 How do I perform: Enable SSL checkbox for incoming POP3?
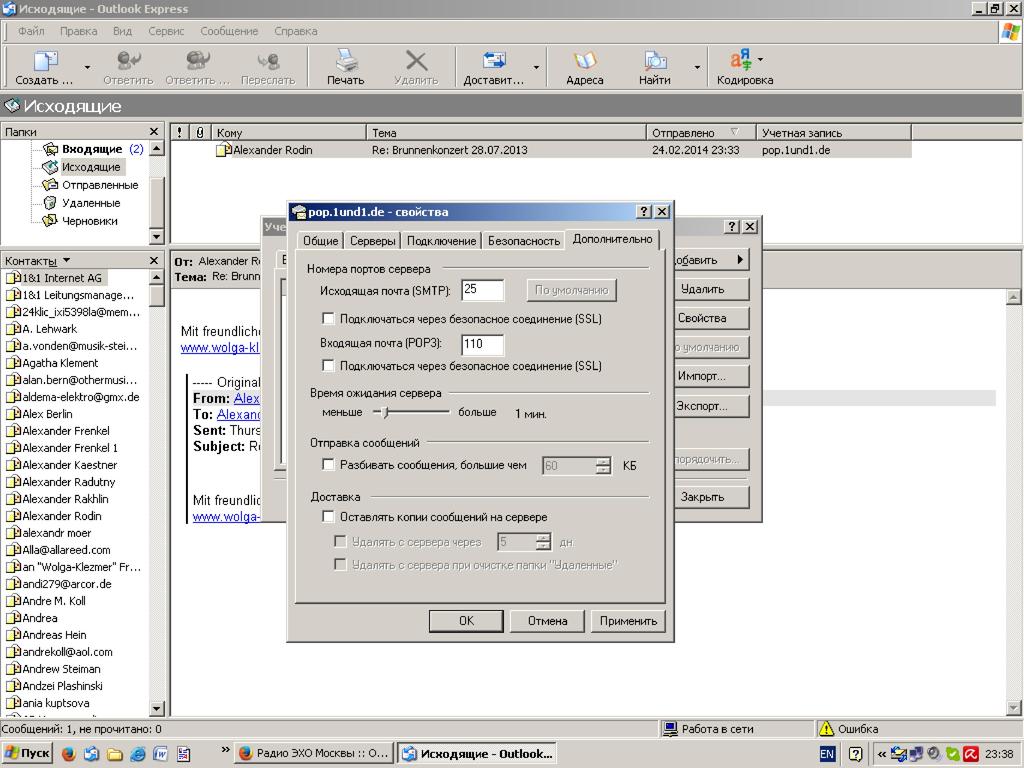point(328,366)
